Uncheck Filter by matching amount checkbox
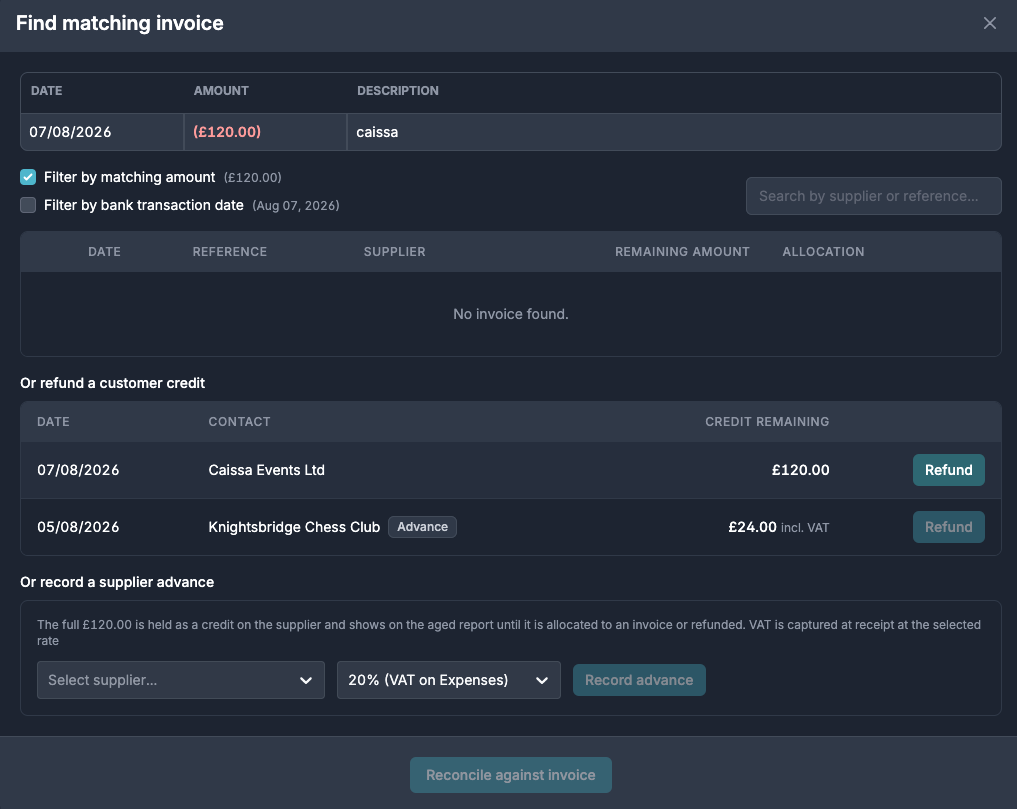The height and width of the screenshot is (809, 1017). pos(28,177)
